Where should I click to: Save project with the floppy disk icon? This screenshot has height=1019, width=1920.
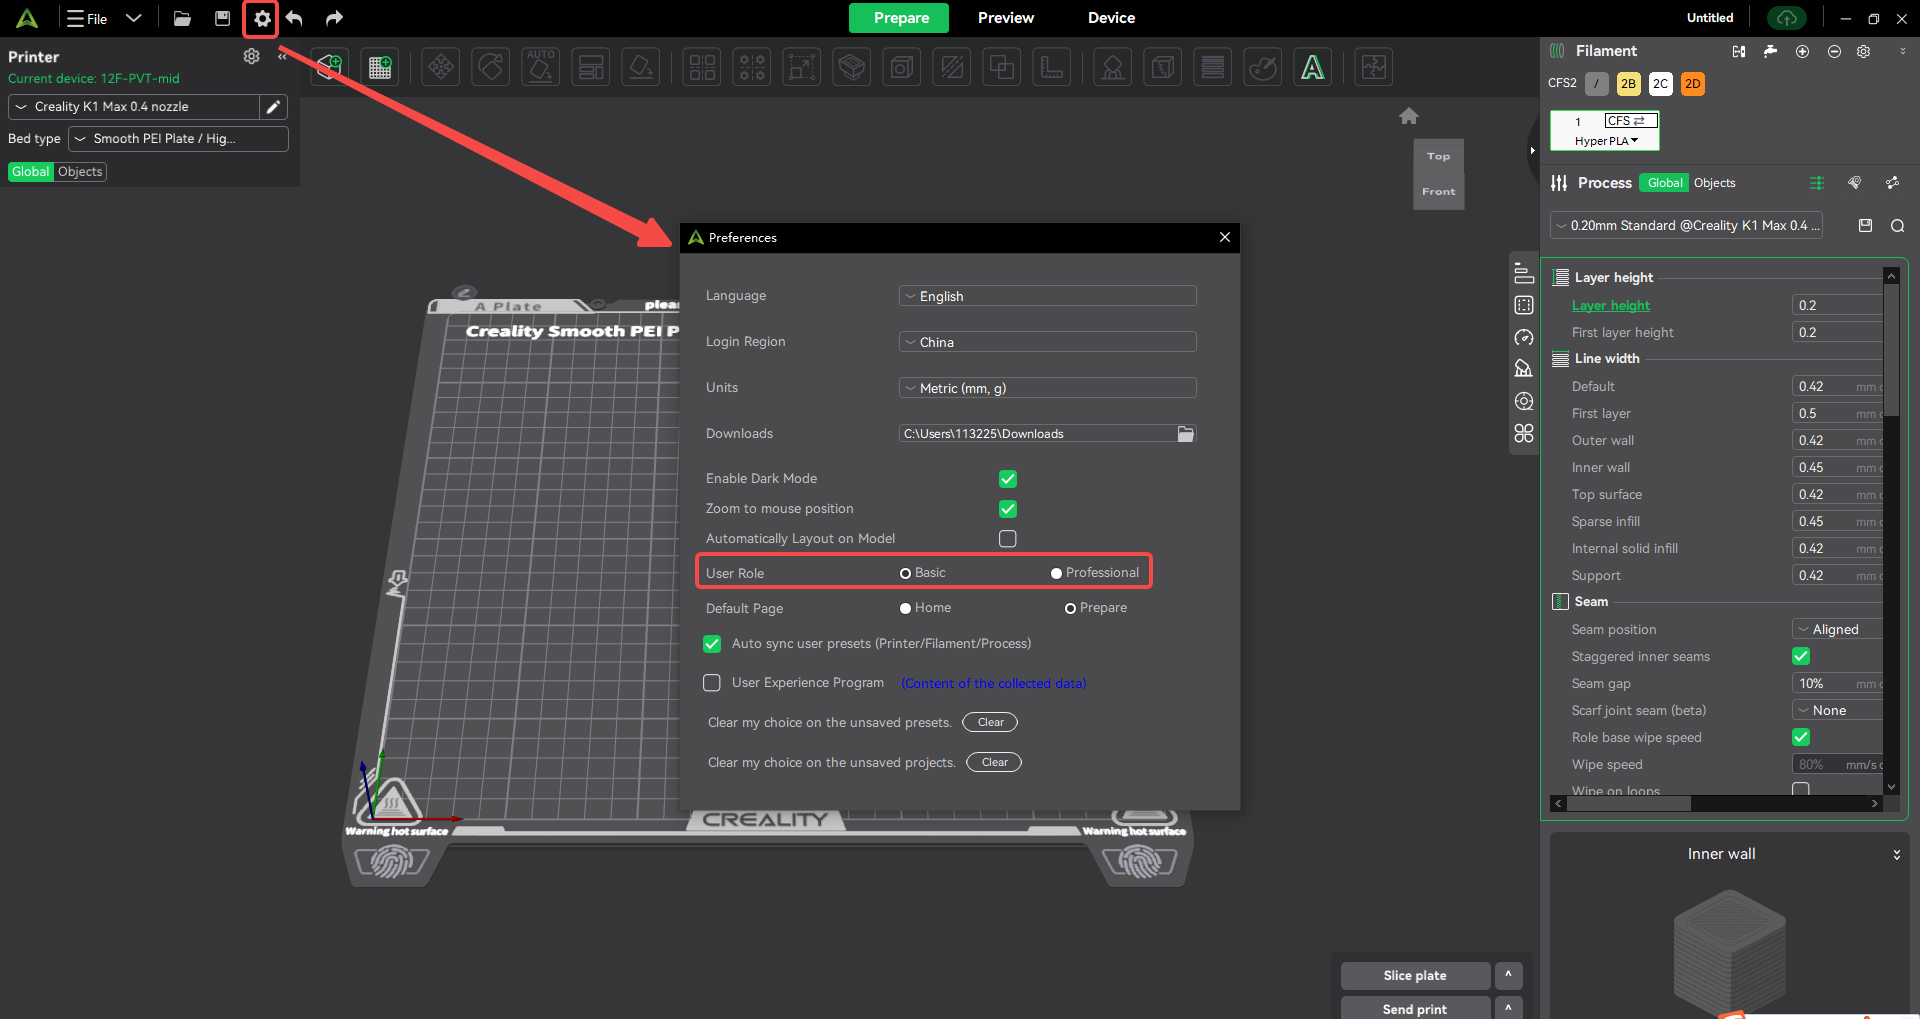(222, 18)
